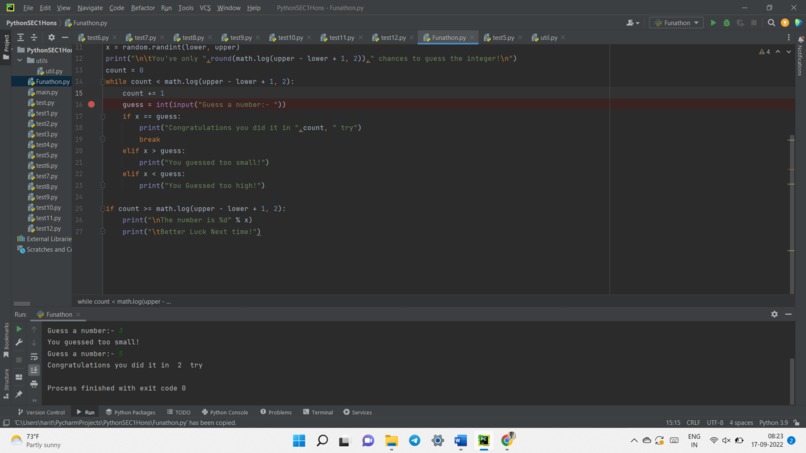This screenshot has height=453, width=806.
Task: Click the stop process square in Run panel
Action: (19, 360)
